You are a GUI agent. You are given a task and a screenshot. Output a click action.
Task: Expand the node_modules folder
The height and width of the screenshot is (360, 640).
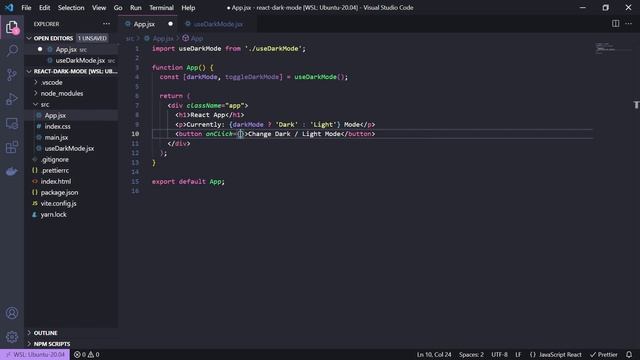click(62, 93)
